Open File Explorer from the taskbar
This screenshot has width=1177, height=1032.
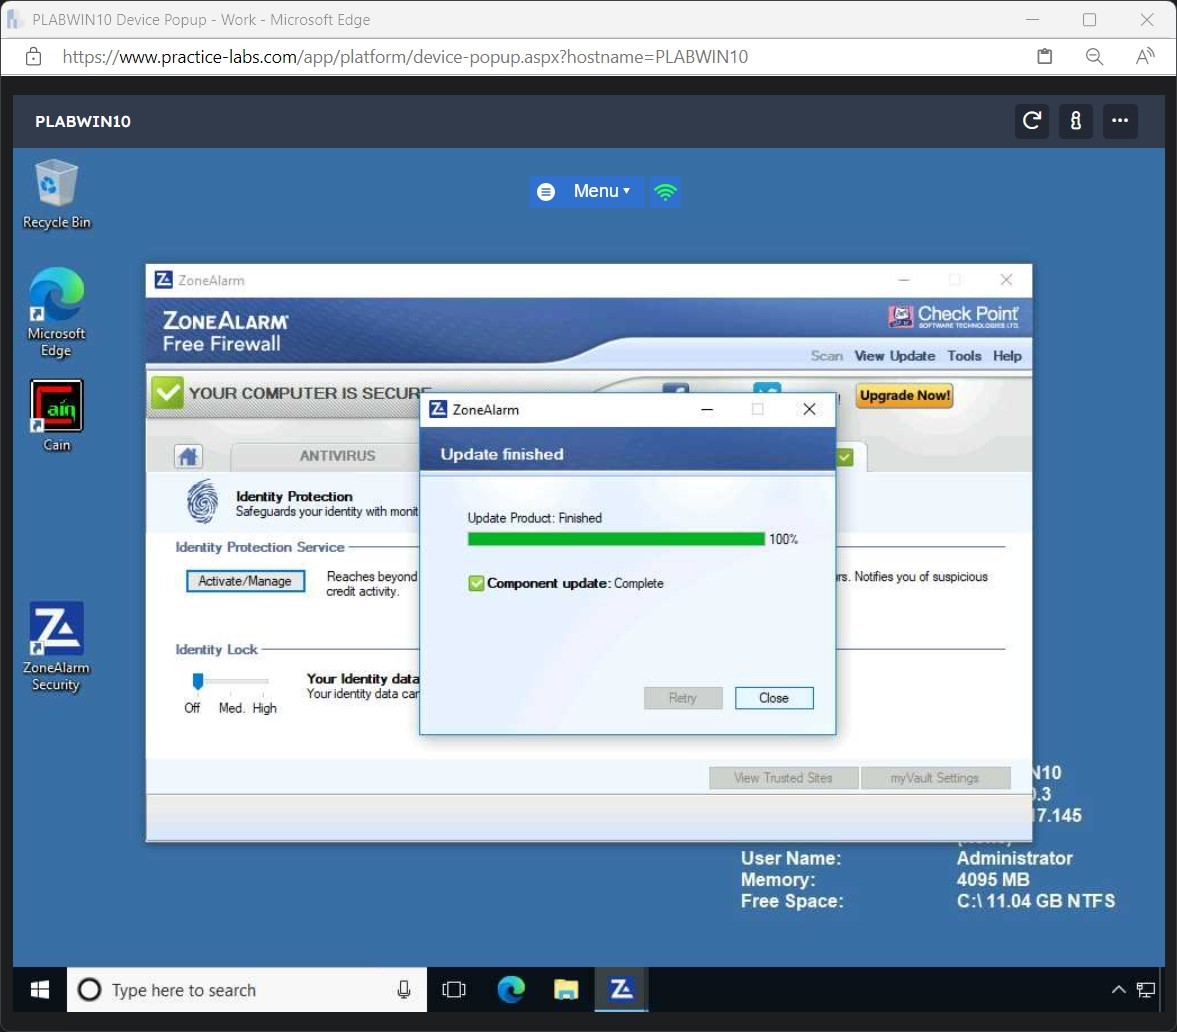[x=566, y=989]
